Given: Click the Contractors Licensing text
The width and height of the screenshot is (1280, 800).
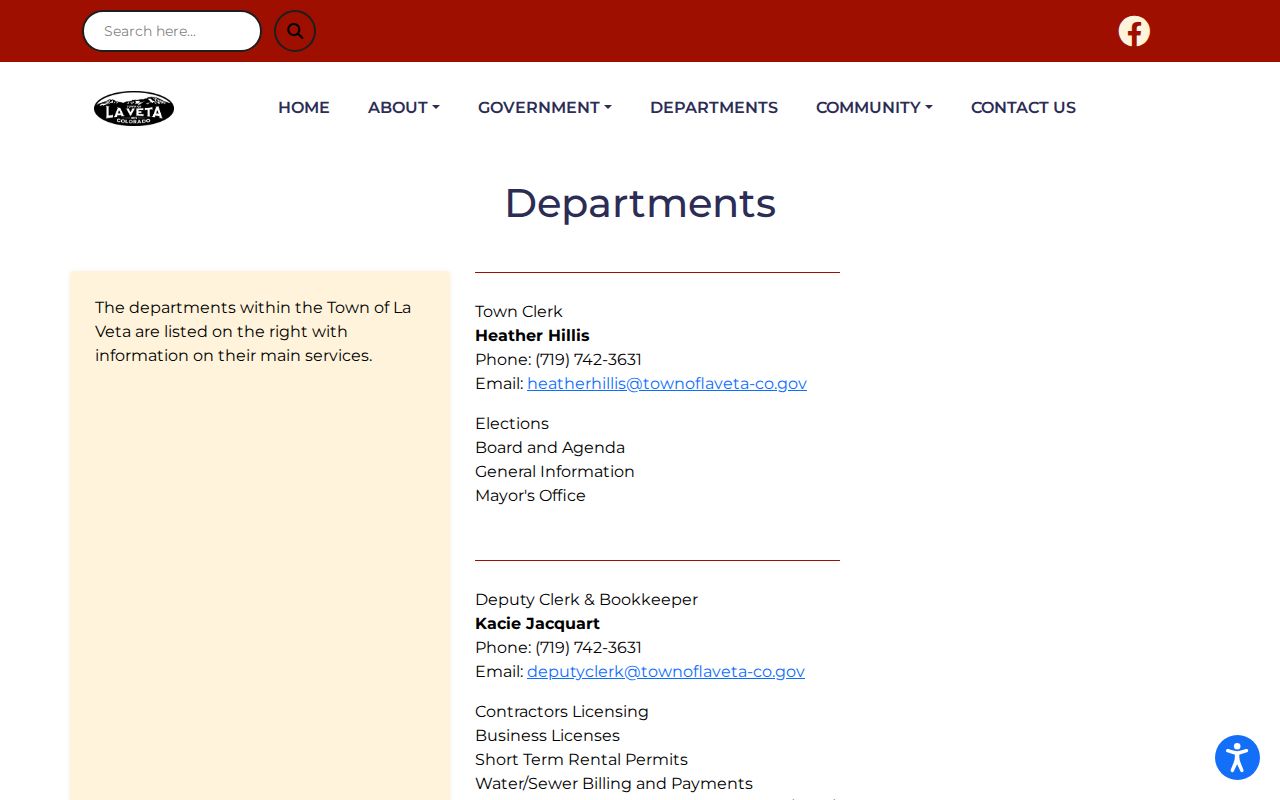Looking at the screenshot, I should (x=562, y=711).
